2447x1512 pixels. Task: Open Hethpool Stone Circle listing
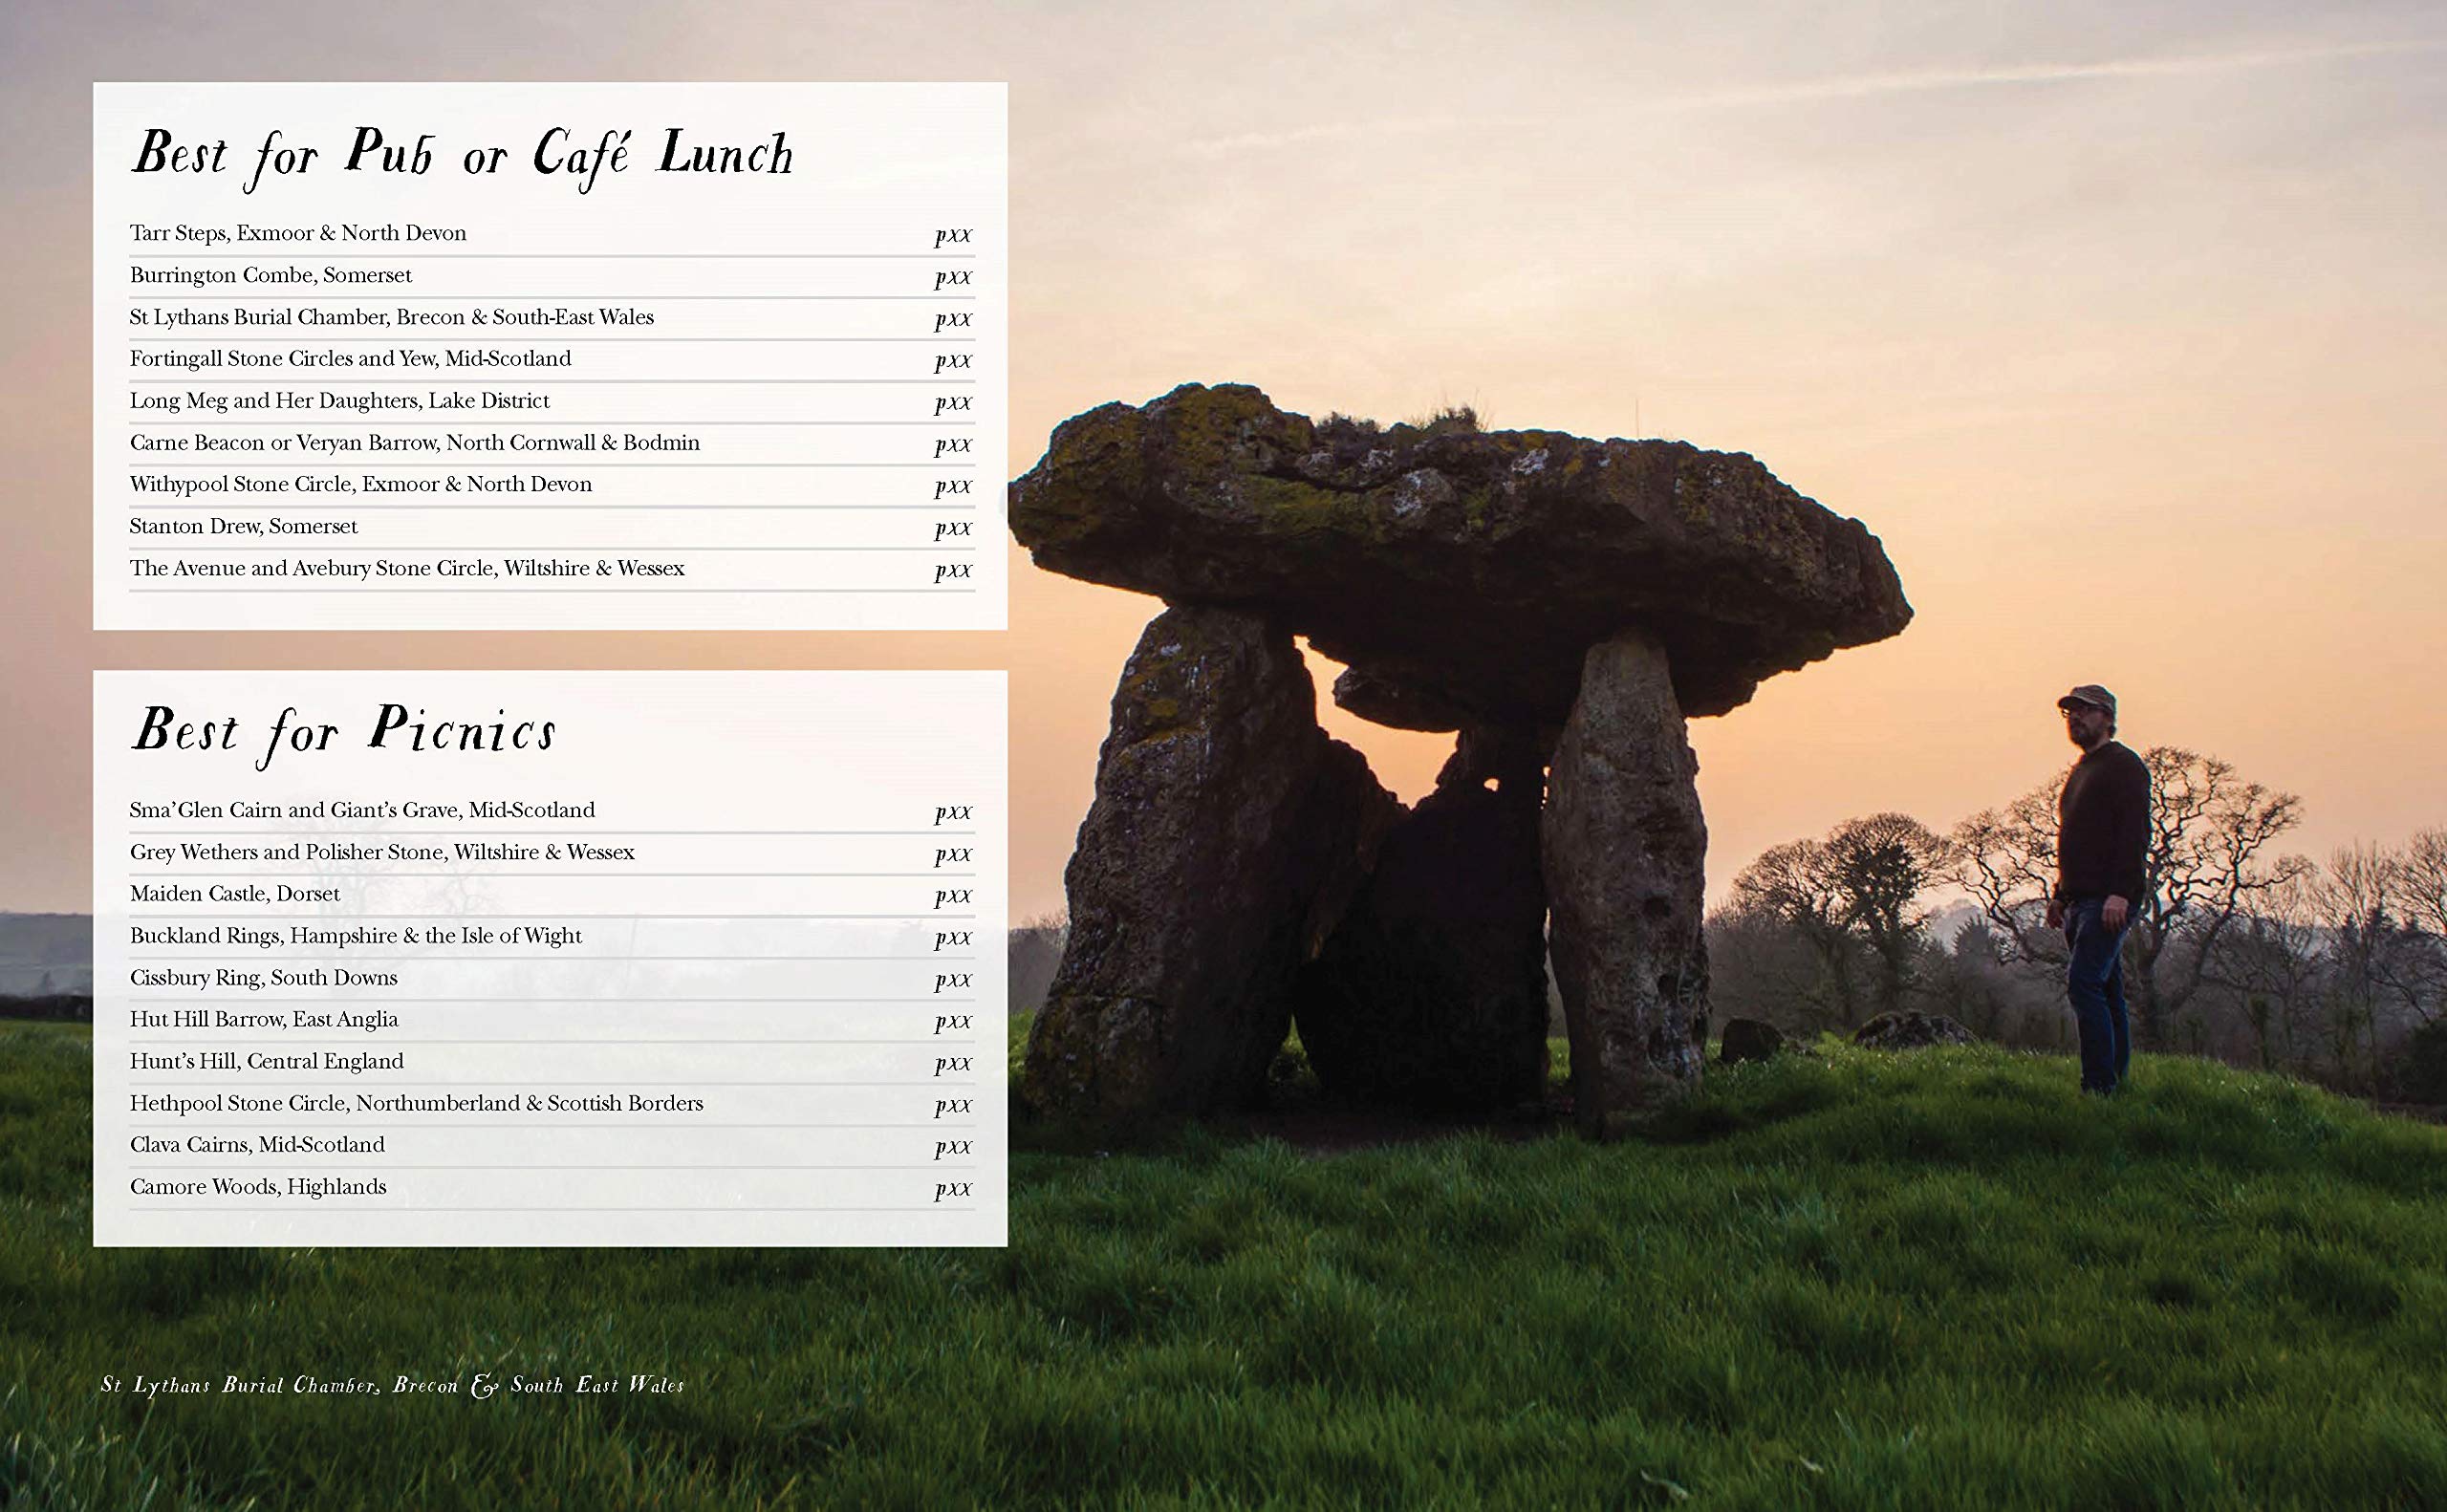(x=416, y=1104)
